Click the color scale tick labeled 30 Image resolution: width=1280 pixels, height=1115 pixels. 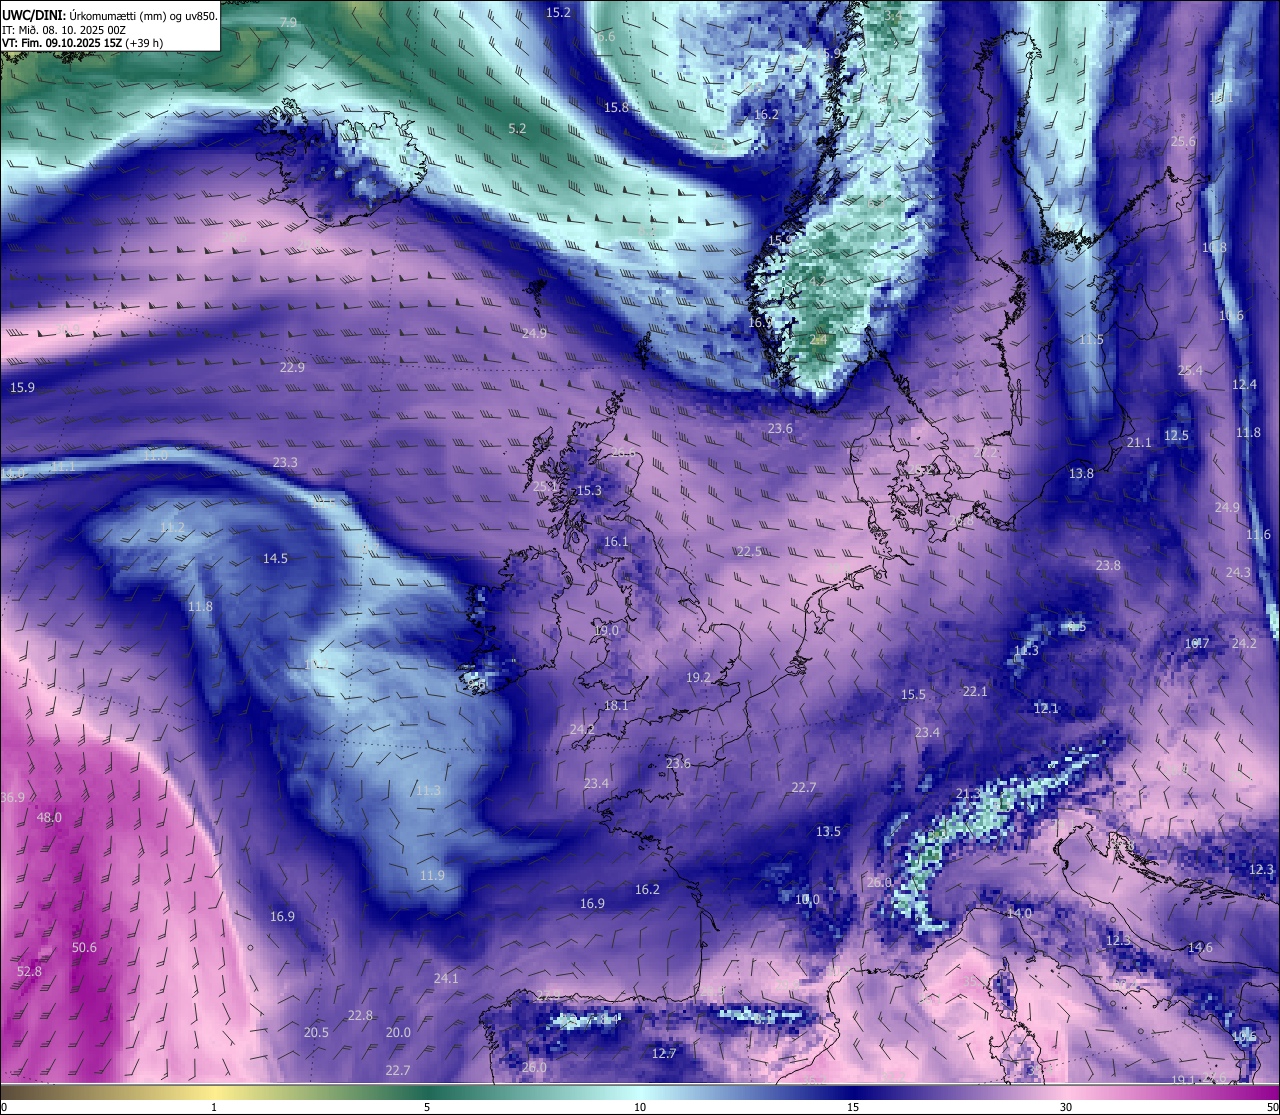[x=1066, y=1107]
